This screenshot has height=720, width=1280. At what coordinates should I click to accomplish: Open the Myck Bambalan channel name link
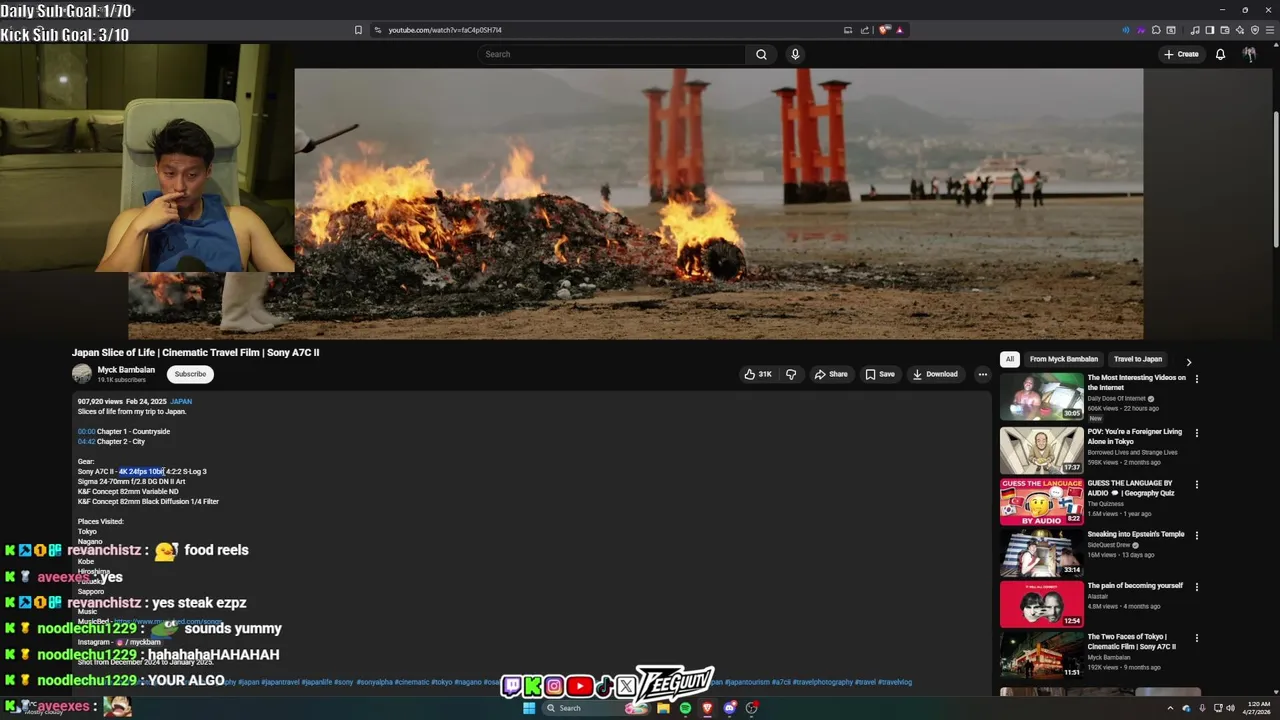[x=126, y=370]
